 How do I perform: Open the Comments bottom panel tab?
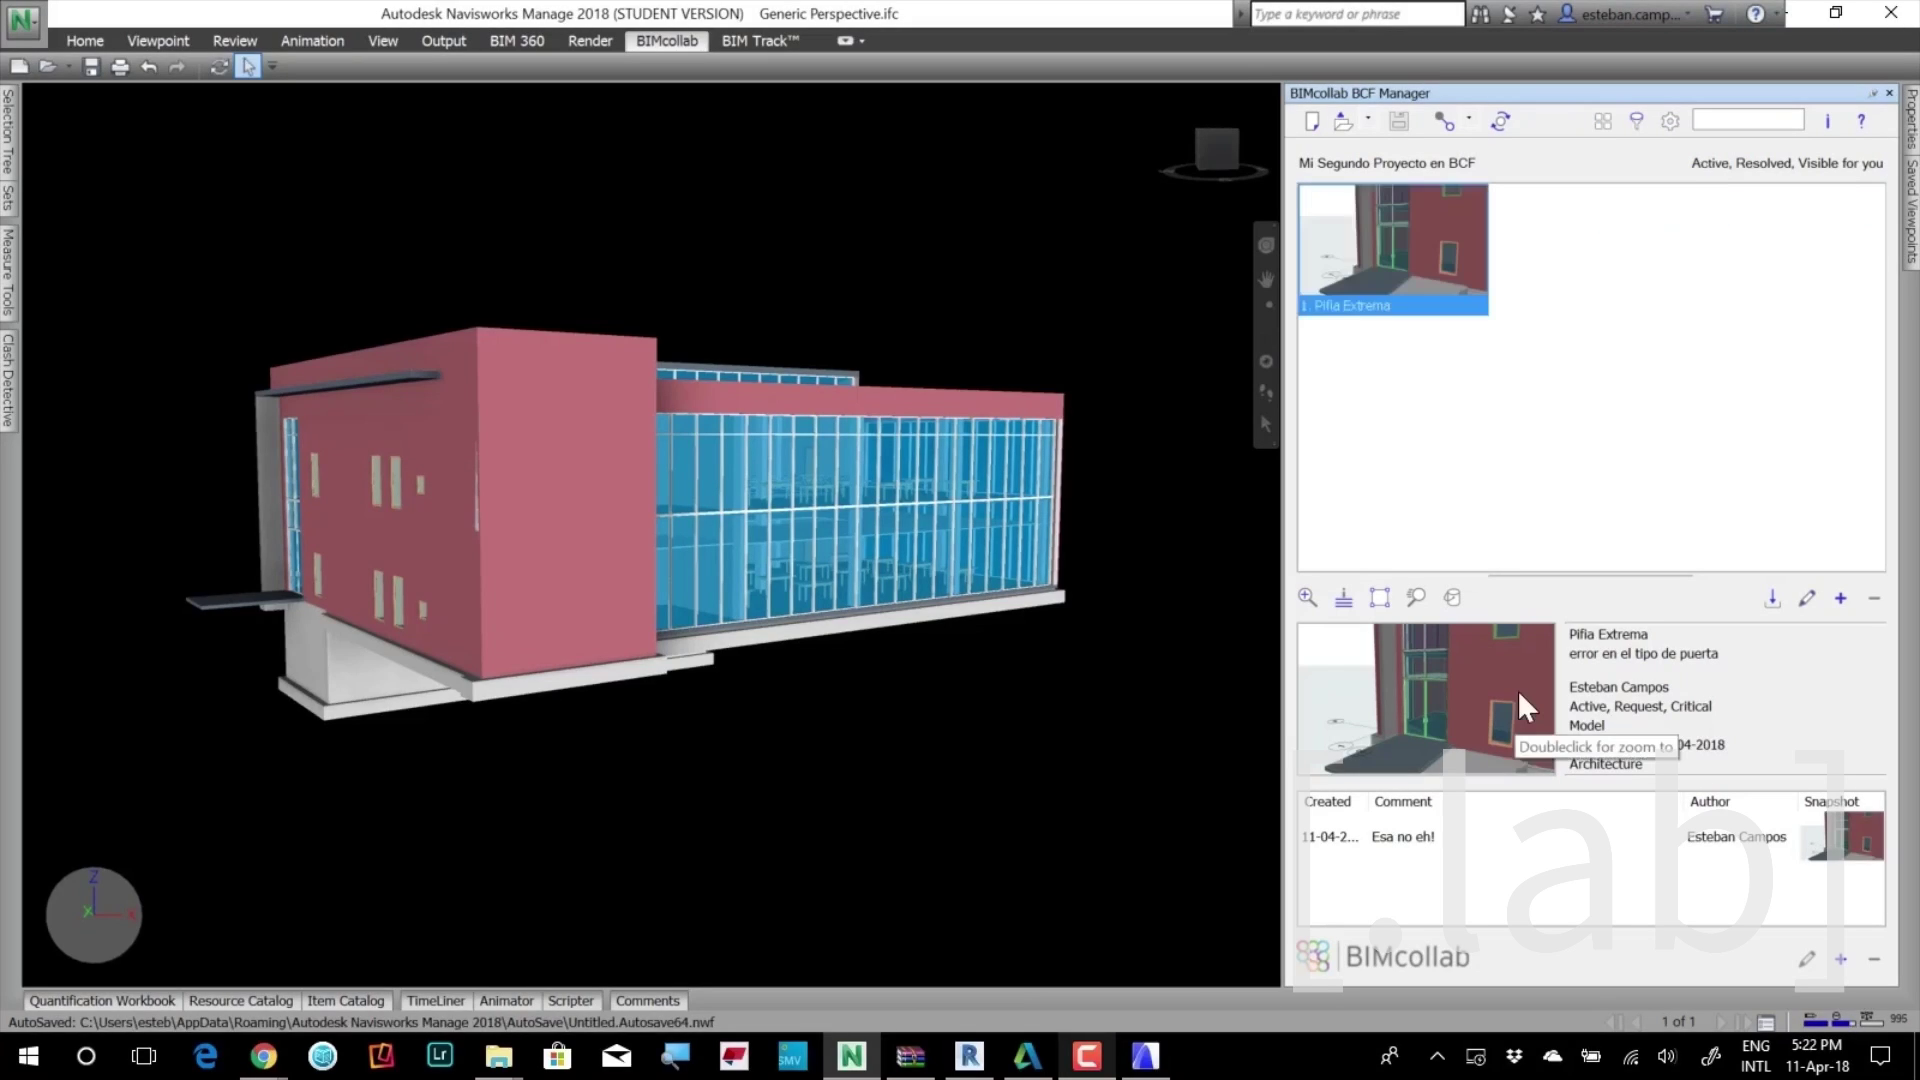coord(647,1001)
